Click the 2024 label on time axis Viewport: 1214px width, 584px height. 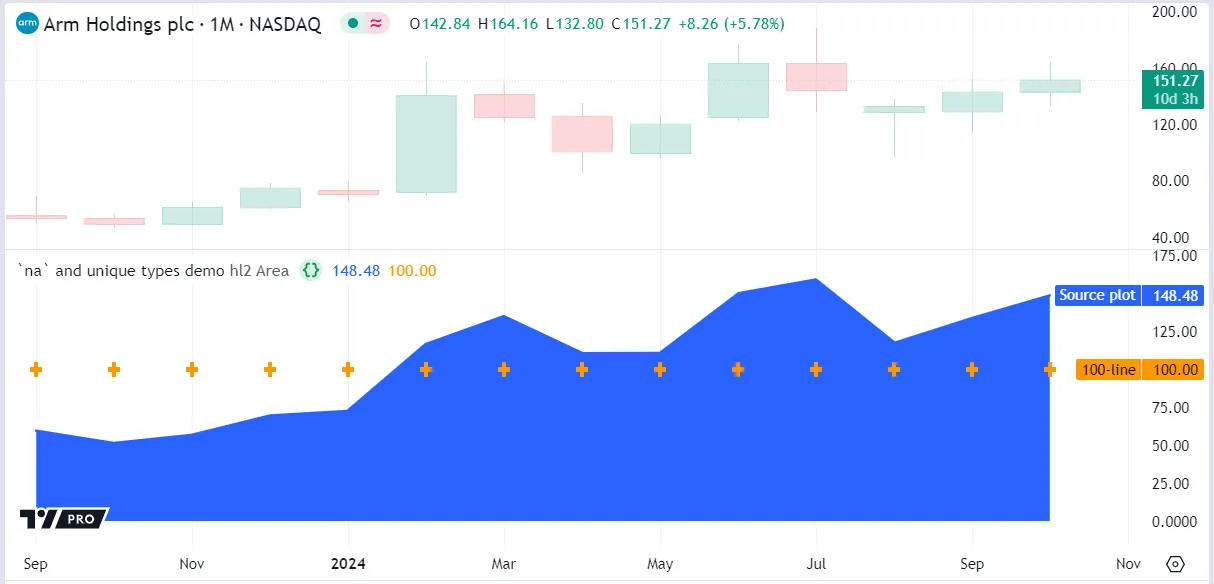pyautogui.click(x=348, y=563)
